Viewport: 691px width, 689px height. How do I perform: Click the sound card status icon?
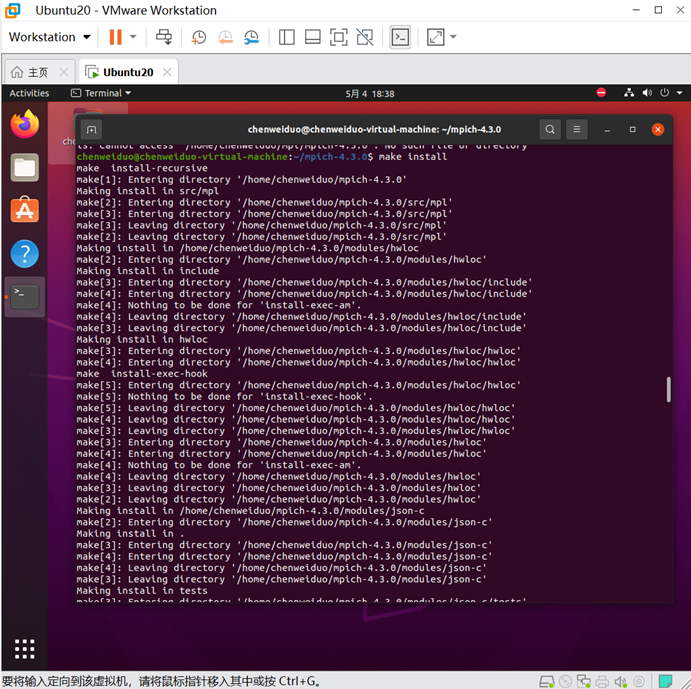click(x=620, y=682)
